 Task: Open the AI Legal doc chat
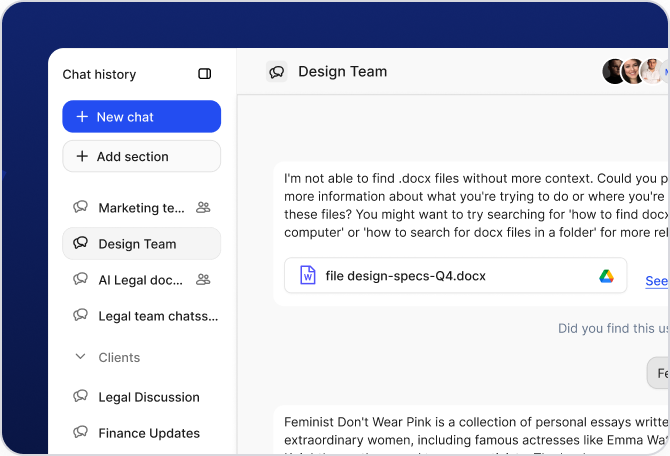pyautogui.click(x=140, y=280)
